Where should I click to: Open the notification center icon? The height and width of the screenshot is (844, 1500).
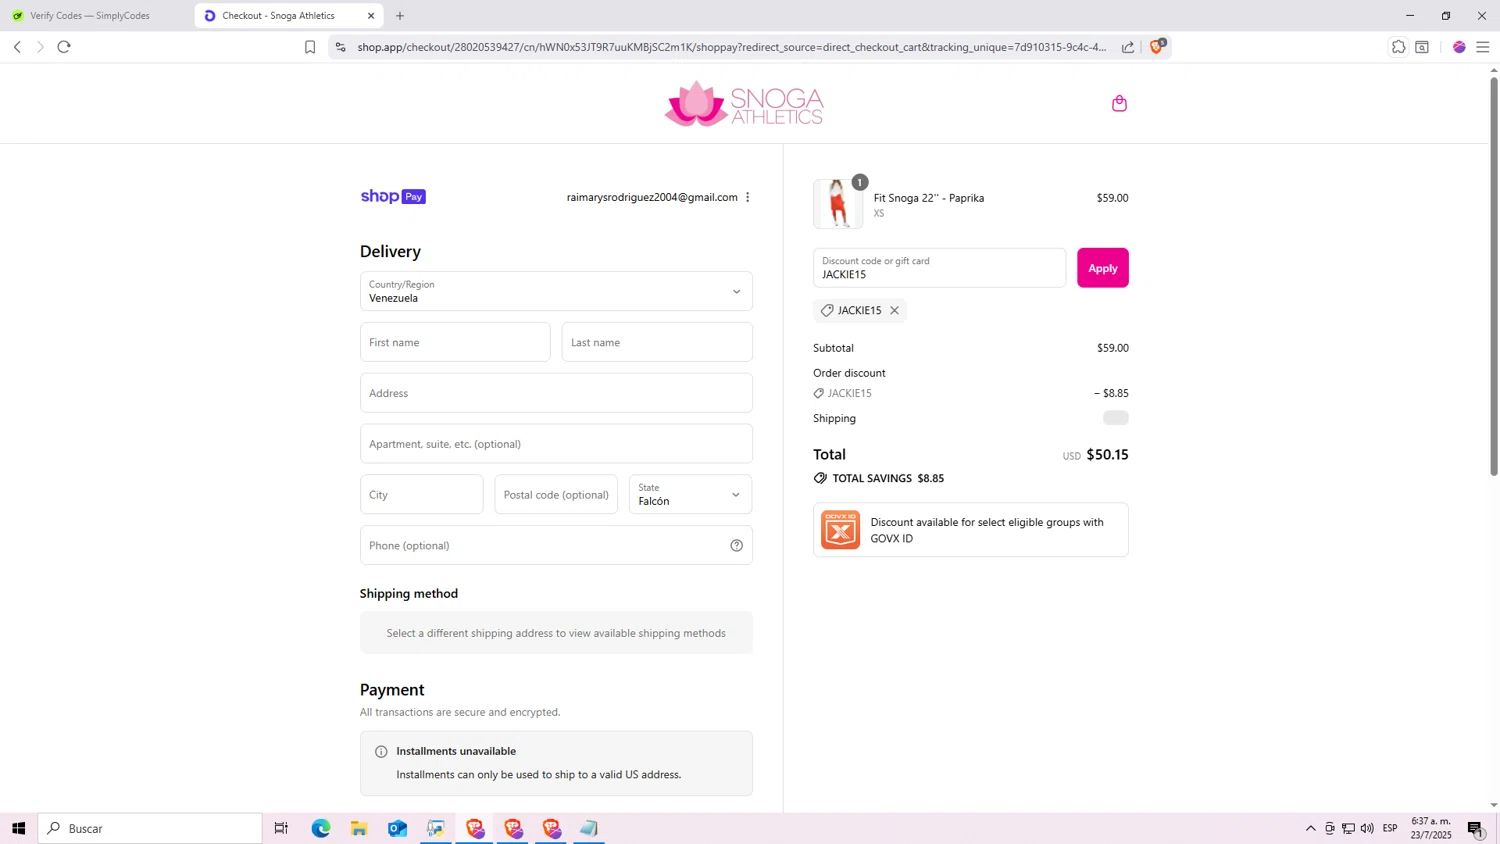[1476, 828]
